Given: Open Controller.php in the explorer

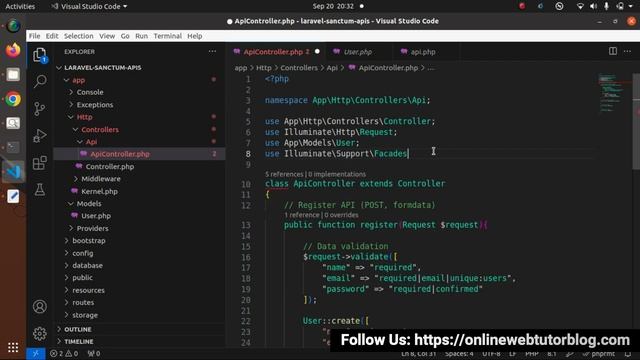Looking at the screenshot, I should (109, 167).
